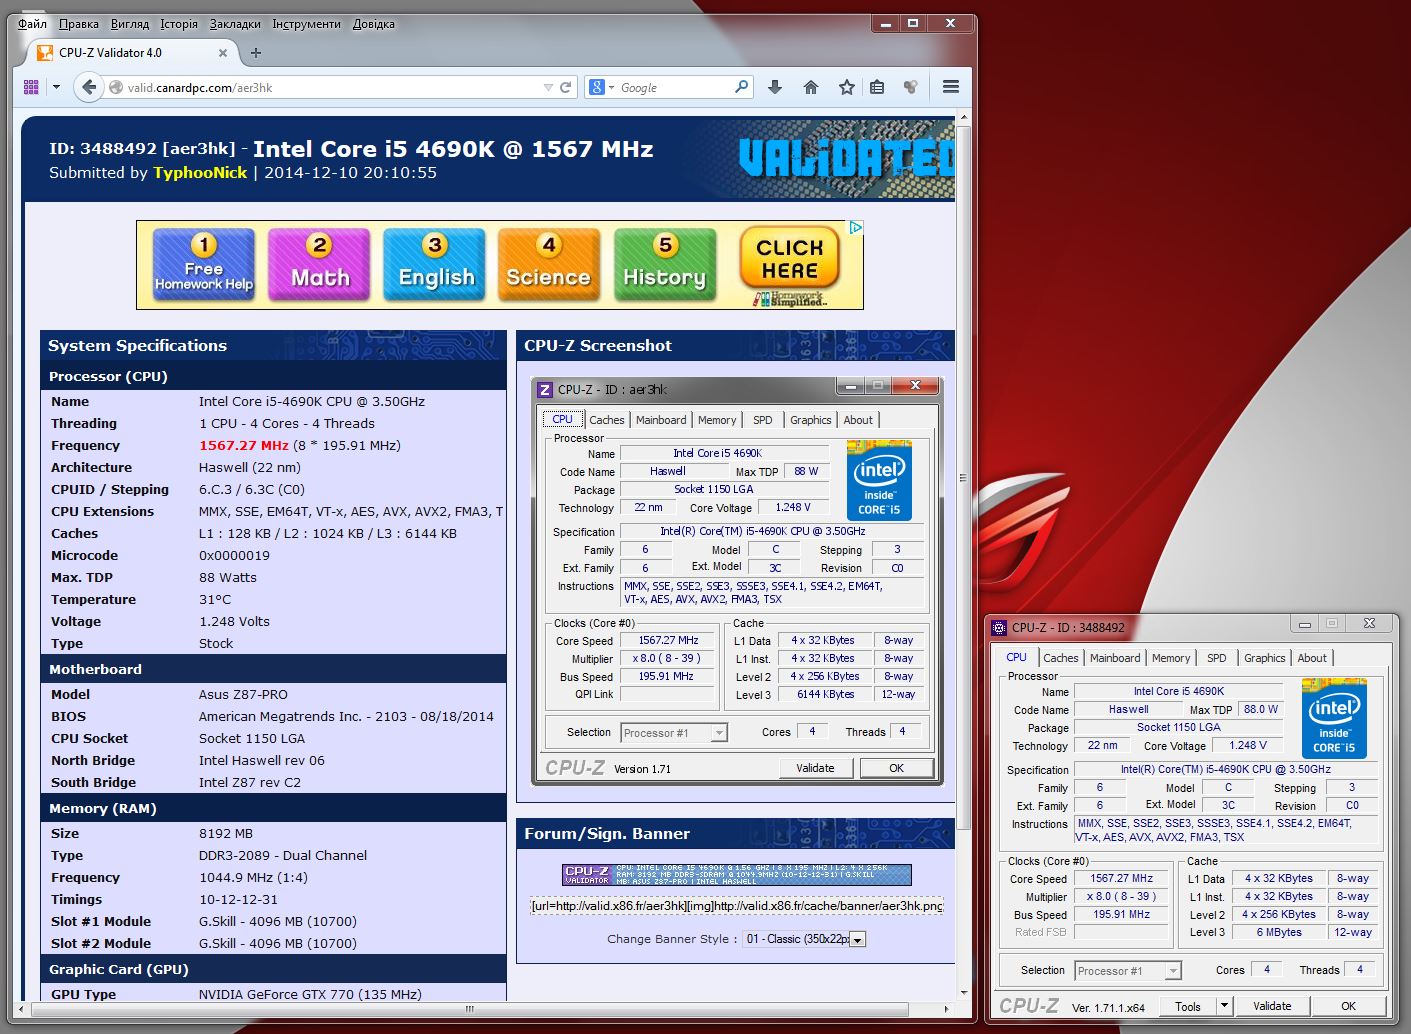Click Tools button in CPU-Z window
This screenshot has width=1411, height=1034.
point(1188,1006)
